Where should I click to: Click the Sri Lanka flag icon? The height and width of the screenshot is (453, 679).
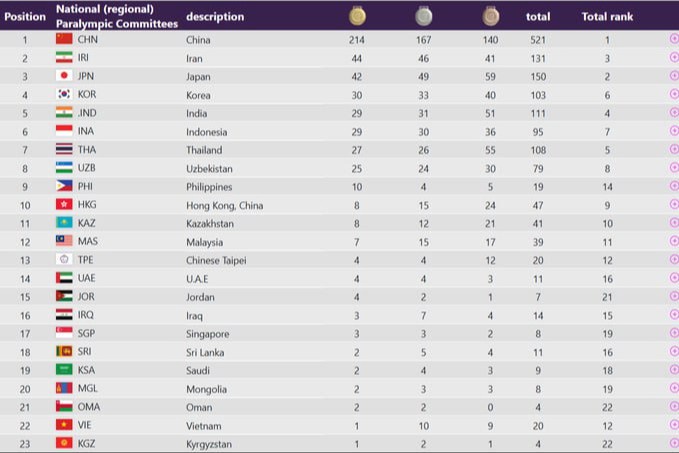point(64,352)
